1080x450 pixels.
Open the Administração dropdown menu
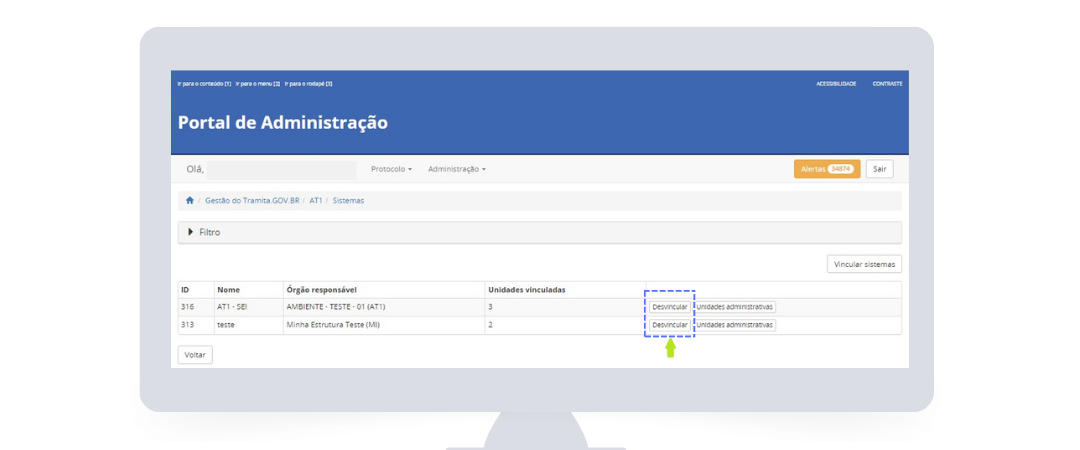[x=456, y=169]
